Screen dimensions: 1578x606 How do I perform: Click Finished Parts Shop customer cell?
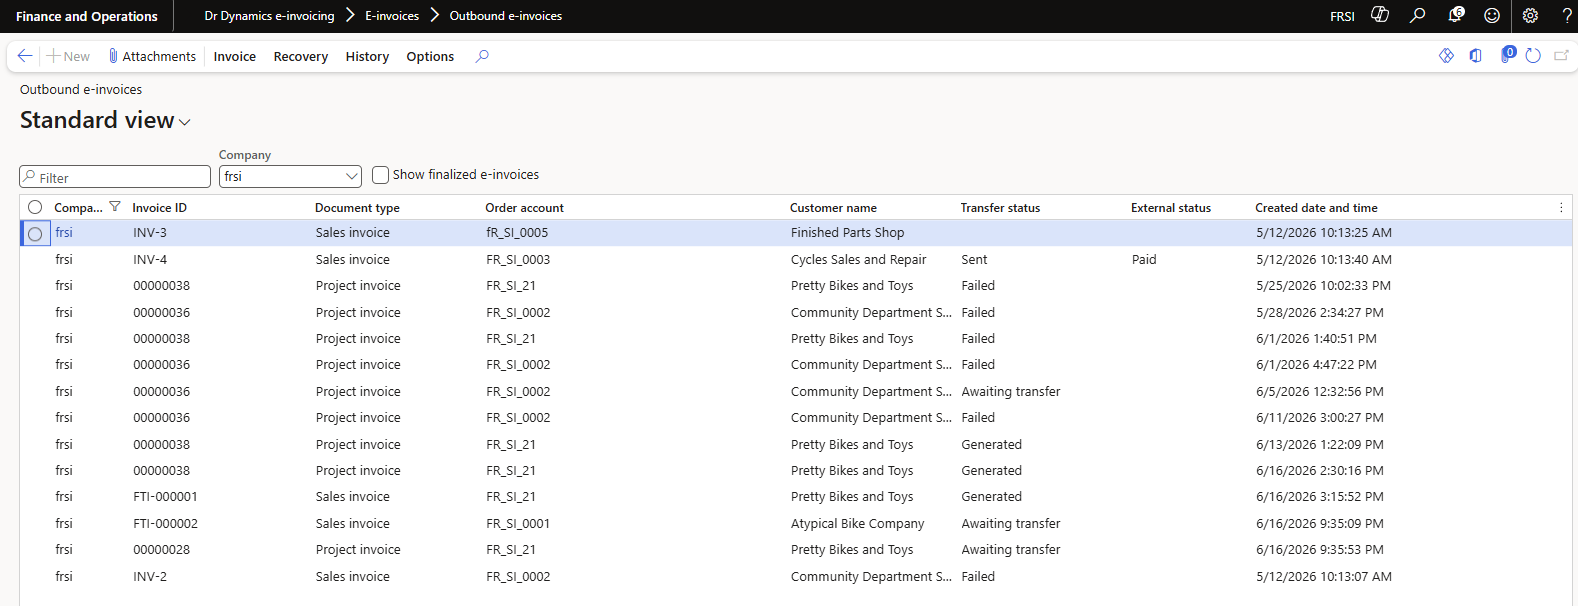click(x=847, y=232)
